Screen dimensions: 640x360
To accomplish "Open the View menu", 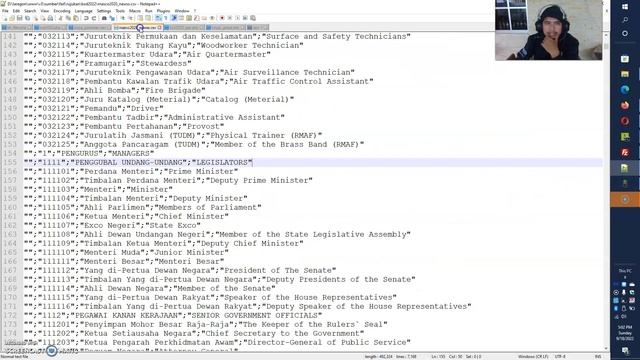I will pyautogui.click(x=45, y=11).
